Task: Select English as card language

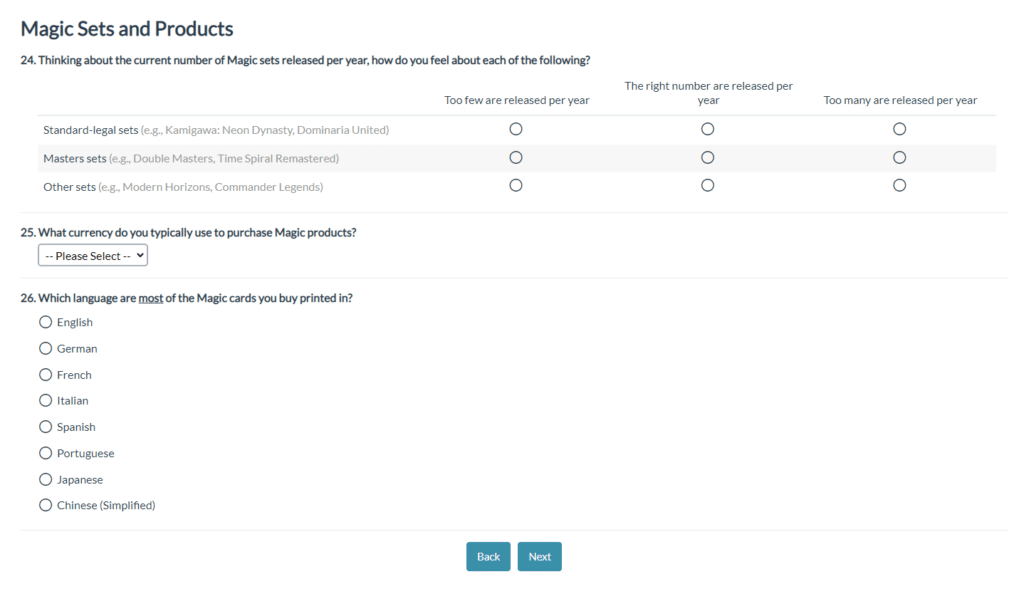Action: point(45,322)
